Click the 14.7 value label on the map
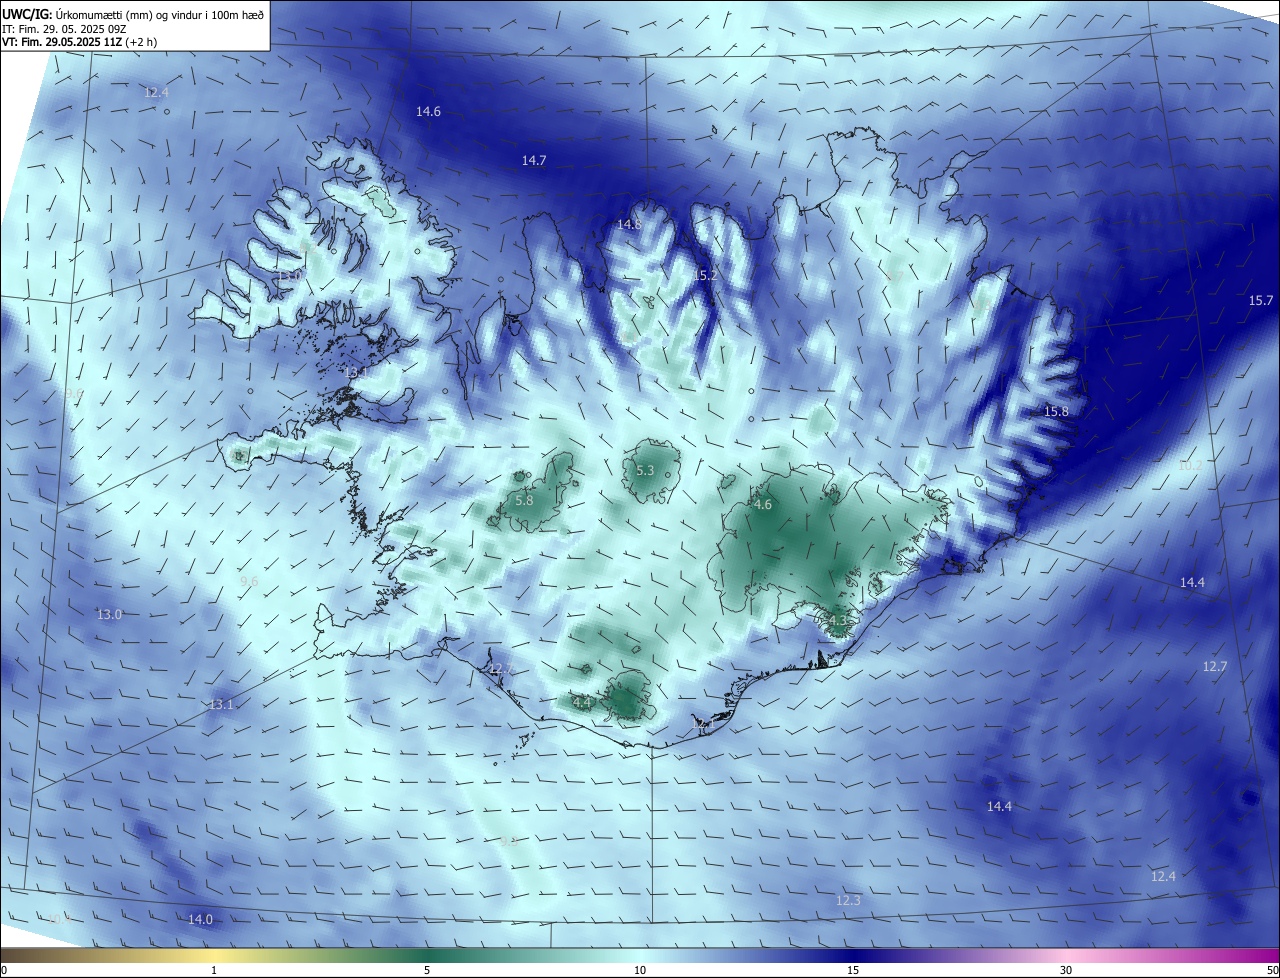1280x978 pixels. tap(534, 160)
